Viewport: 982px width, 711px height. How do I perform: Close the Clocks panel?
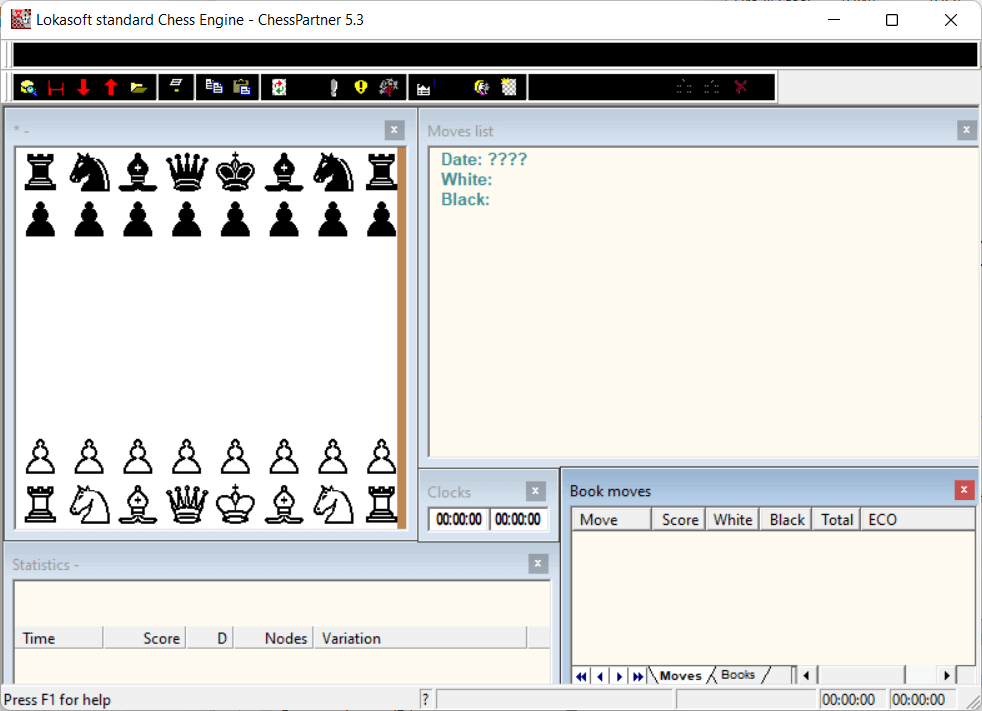tap(535, 490)
